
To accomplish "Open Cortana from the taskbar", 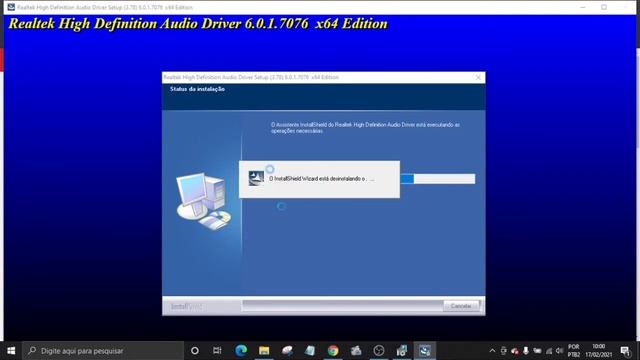I will [195, 351].
